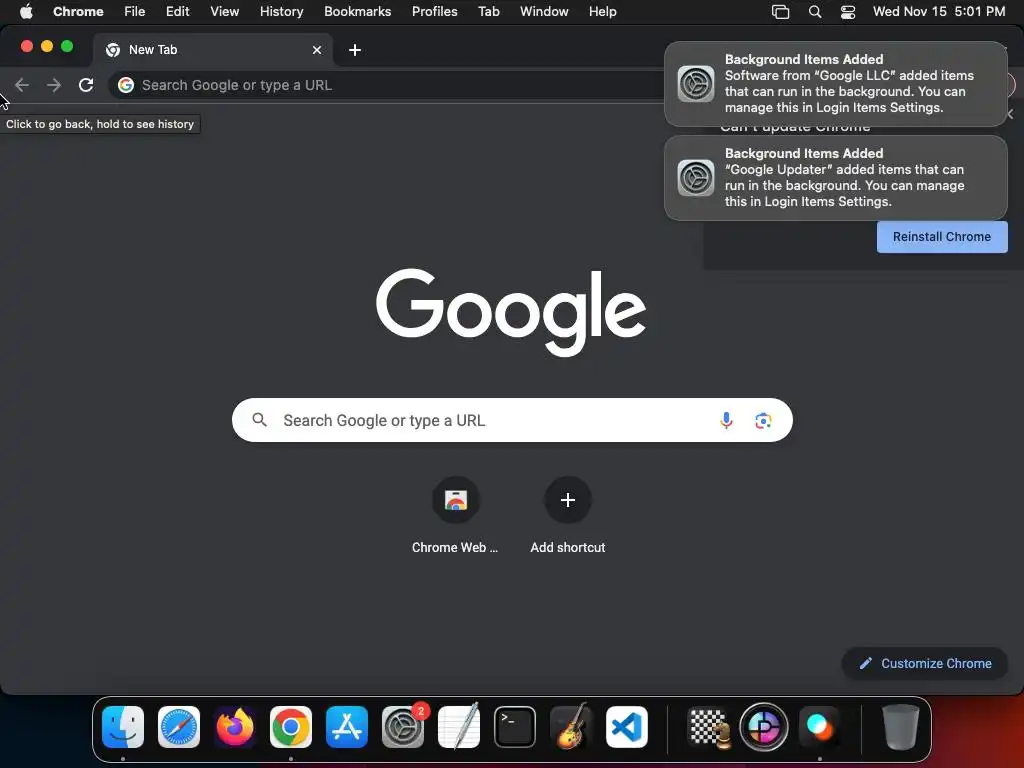
Task: Click the magnifier icon in search box
Action: [x=259, y=420]
